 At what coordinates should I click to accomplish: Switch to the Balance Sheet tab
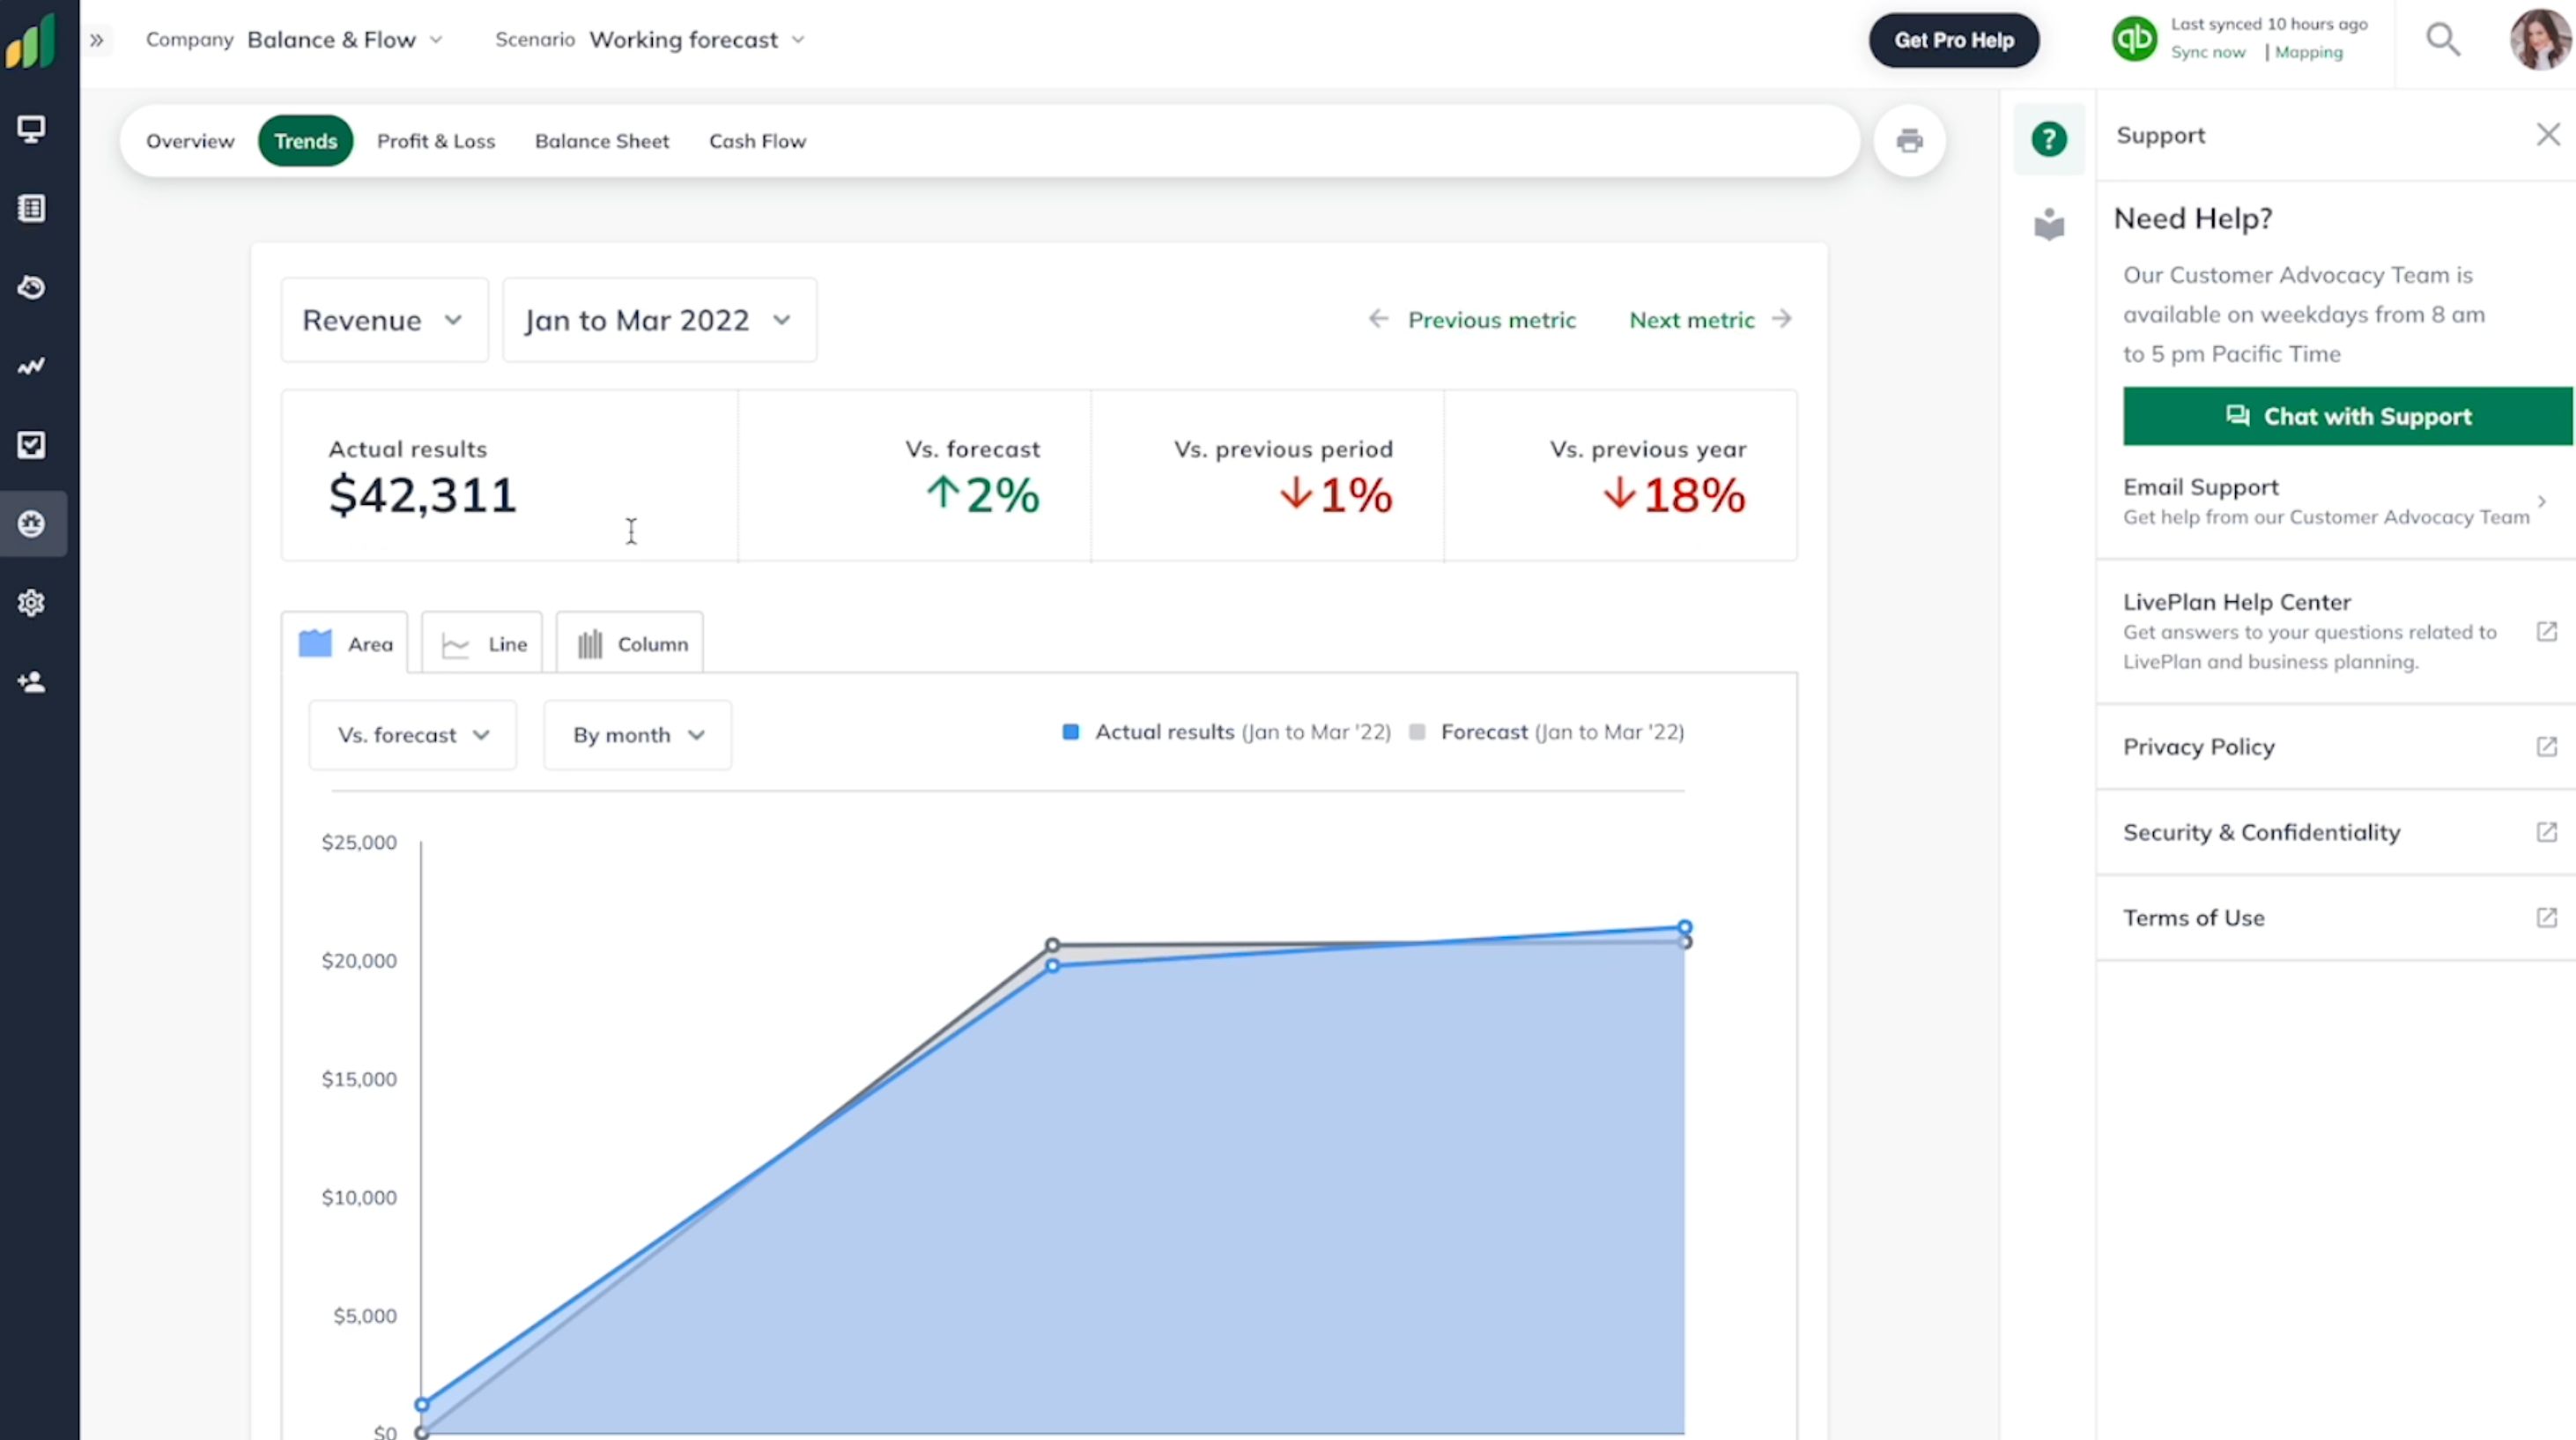(601, 140)
